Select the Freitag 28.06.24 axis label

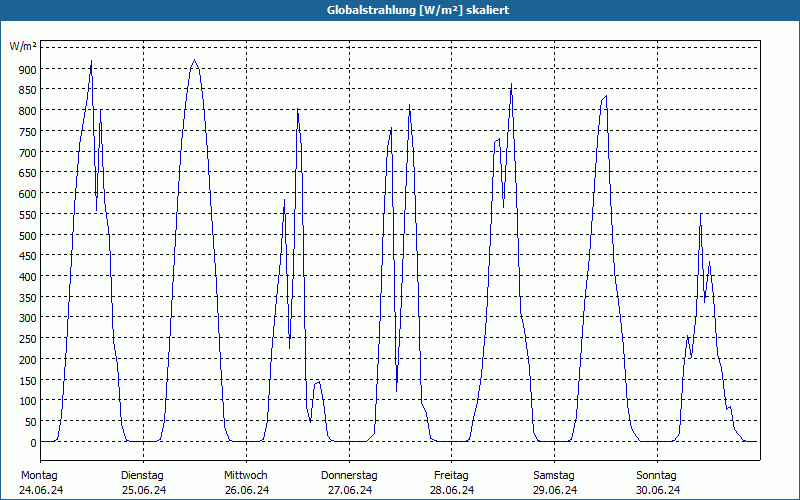pos(452,483)
